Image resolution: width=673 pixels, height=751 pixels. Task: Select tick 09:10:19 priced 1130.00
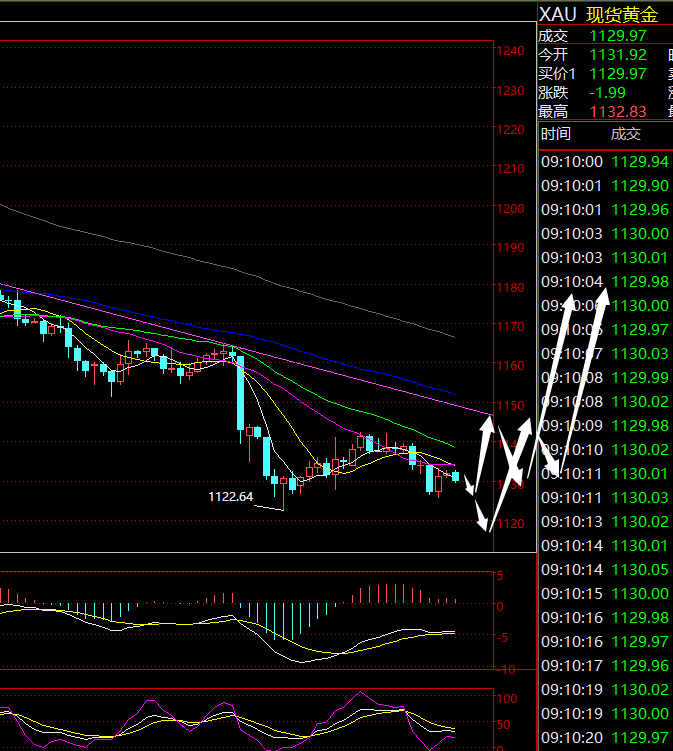click(x=605, y=714)
